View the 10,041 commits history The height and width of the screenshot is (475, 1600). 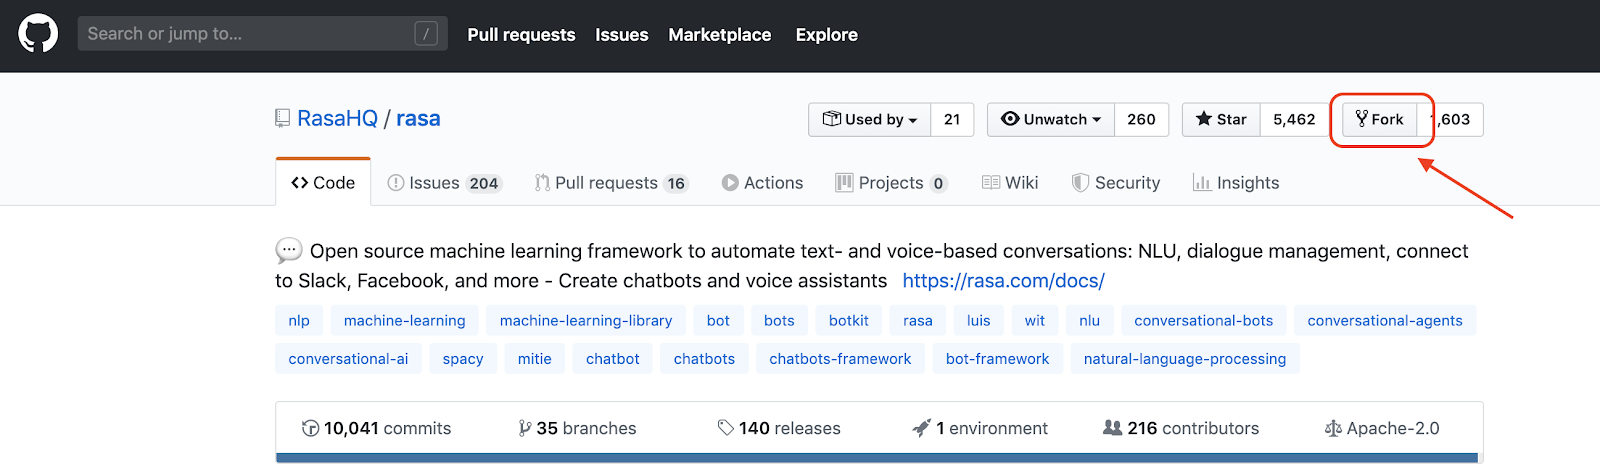tap(376, 428)
